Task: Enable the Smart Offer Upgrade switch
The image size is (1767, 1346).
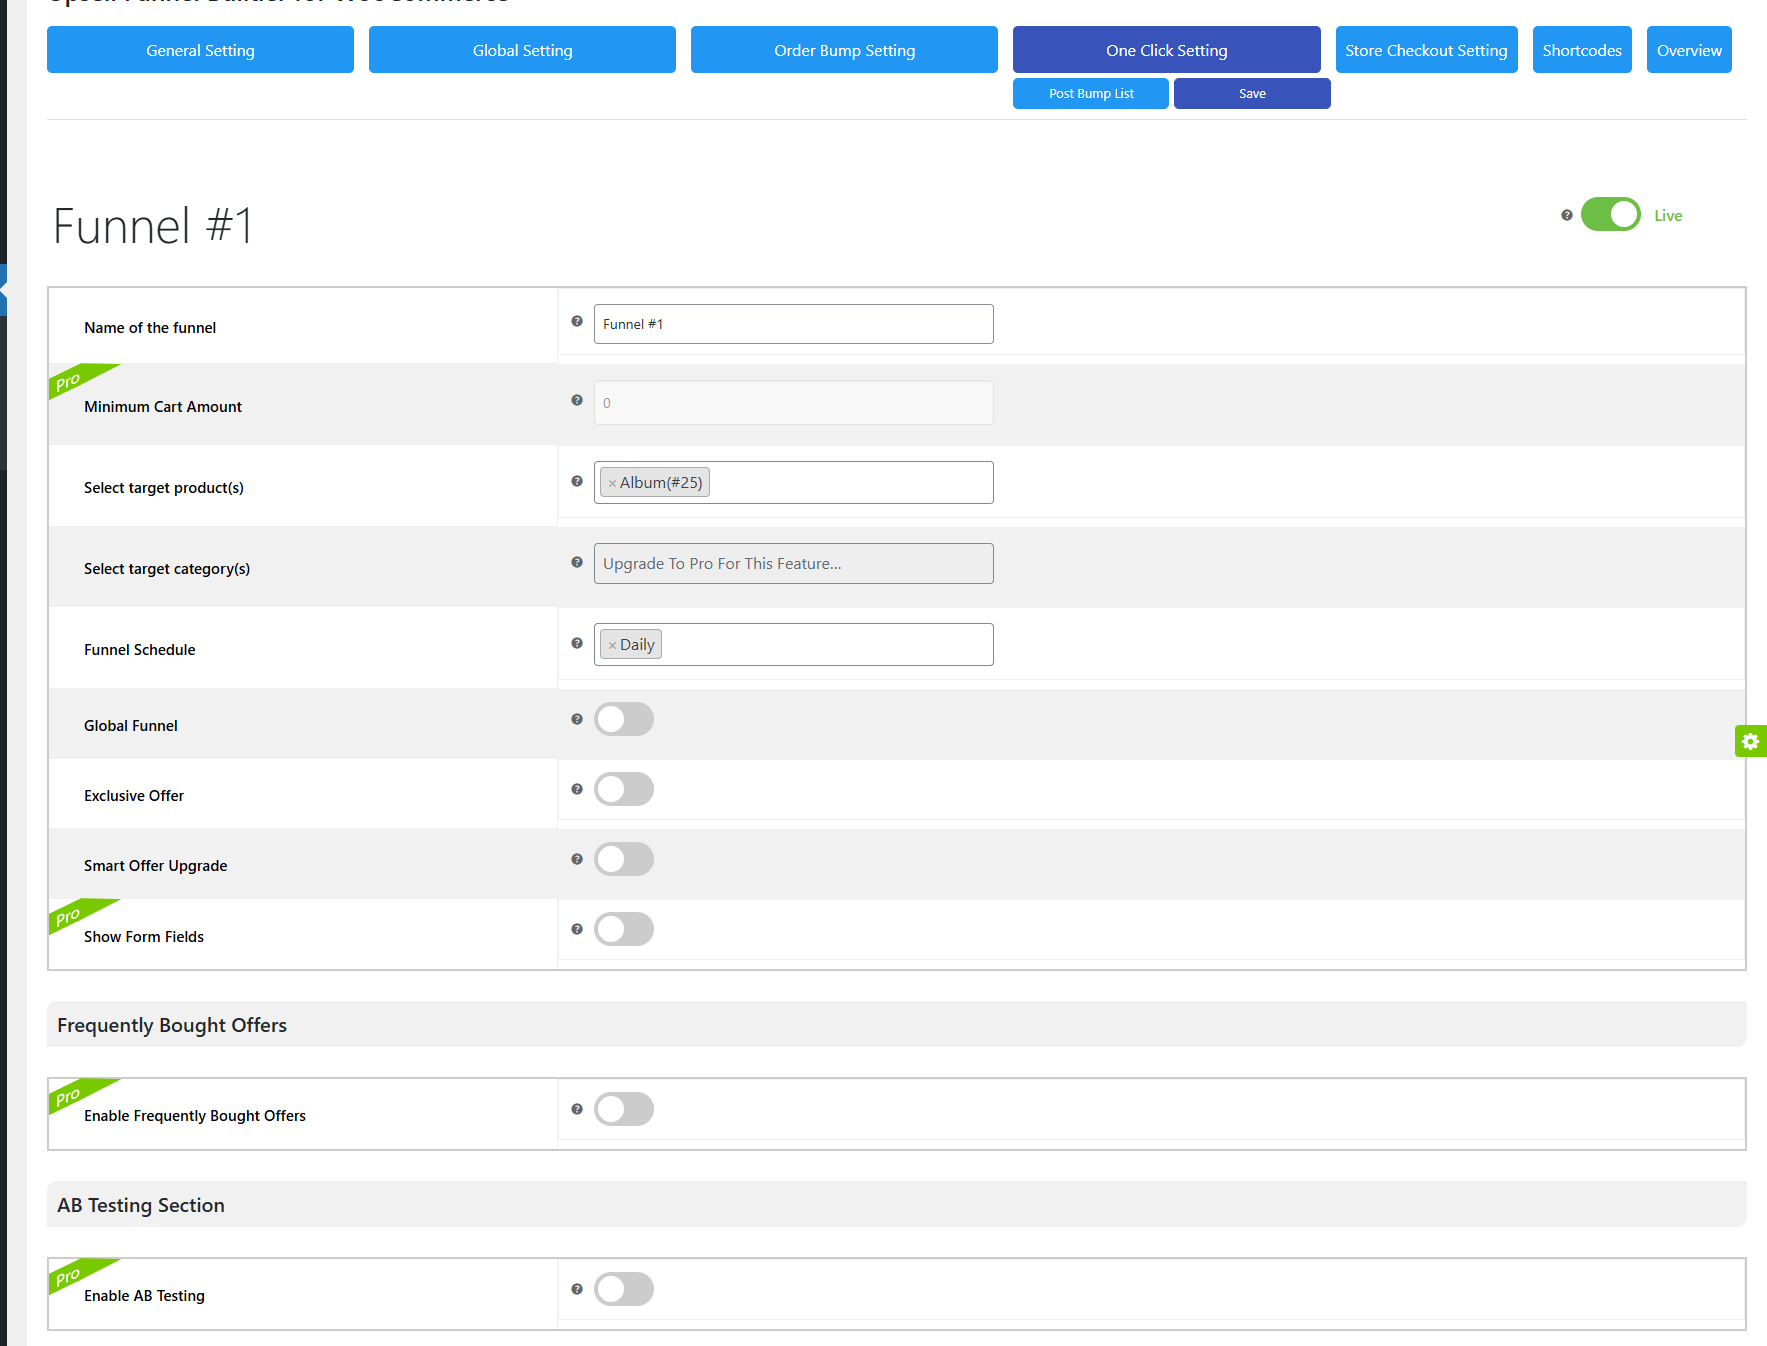Action: point(624,859)
